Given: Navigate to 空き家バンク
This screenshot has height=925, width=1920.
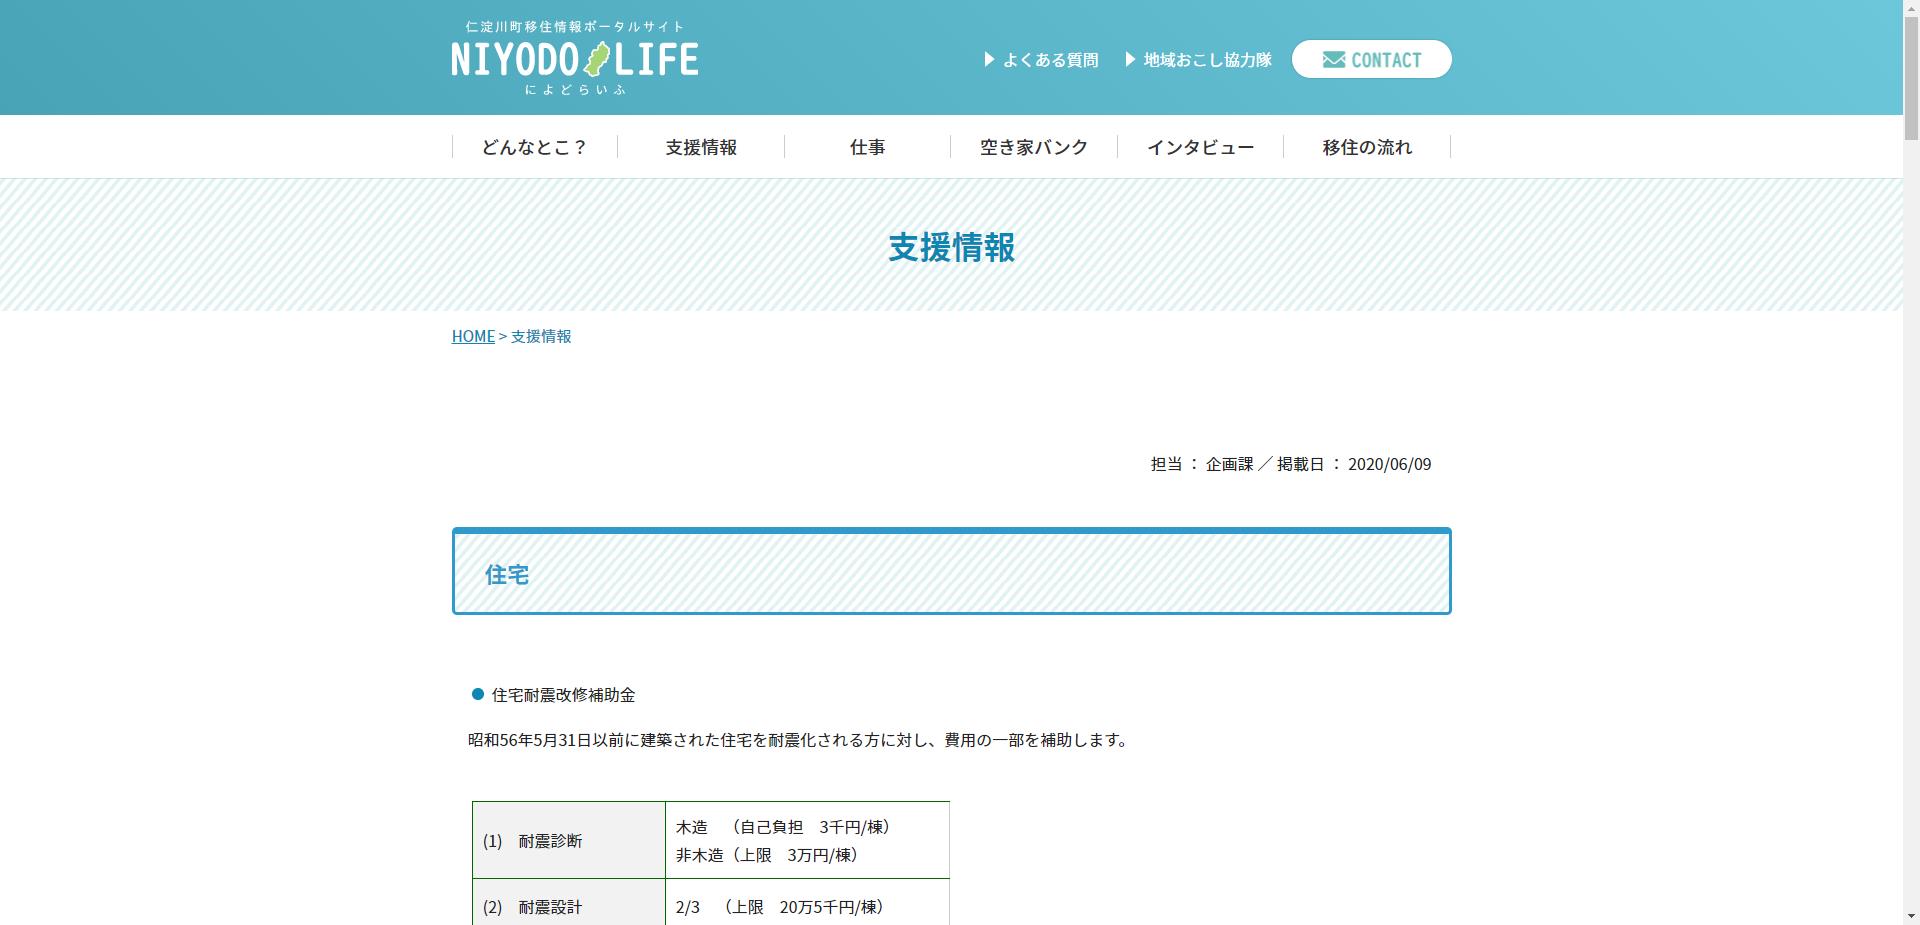Looking at the screenshot, I should [x=1033, y=146].
